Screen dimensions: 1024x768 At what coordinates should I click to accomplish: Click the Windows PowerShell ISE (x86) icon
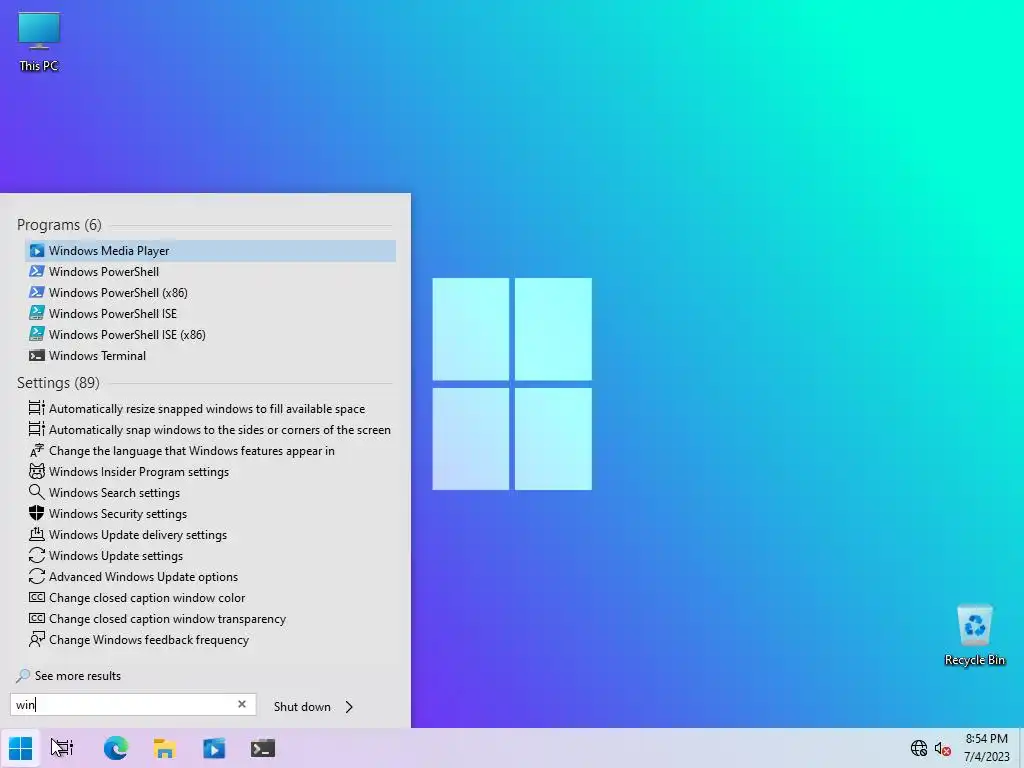37,334
